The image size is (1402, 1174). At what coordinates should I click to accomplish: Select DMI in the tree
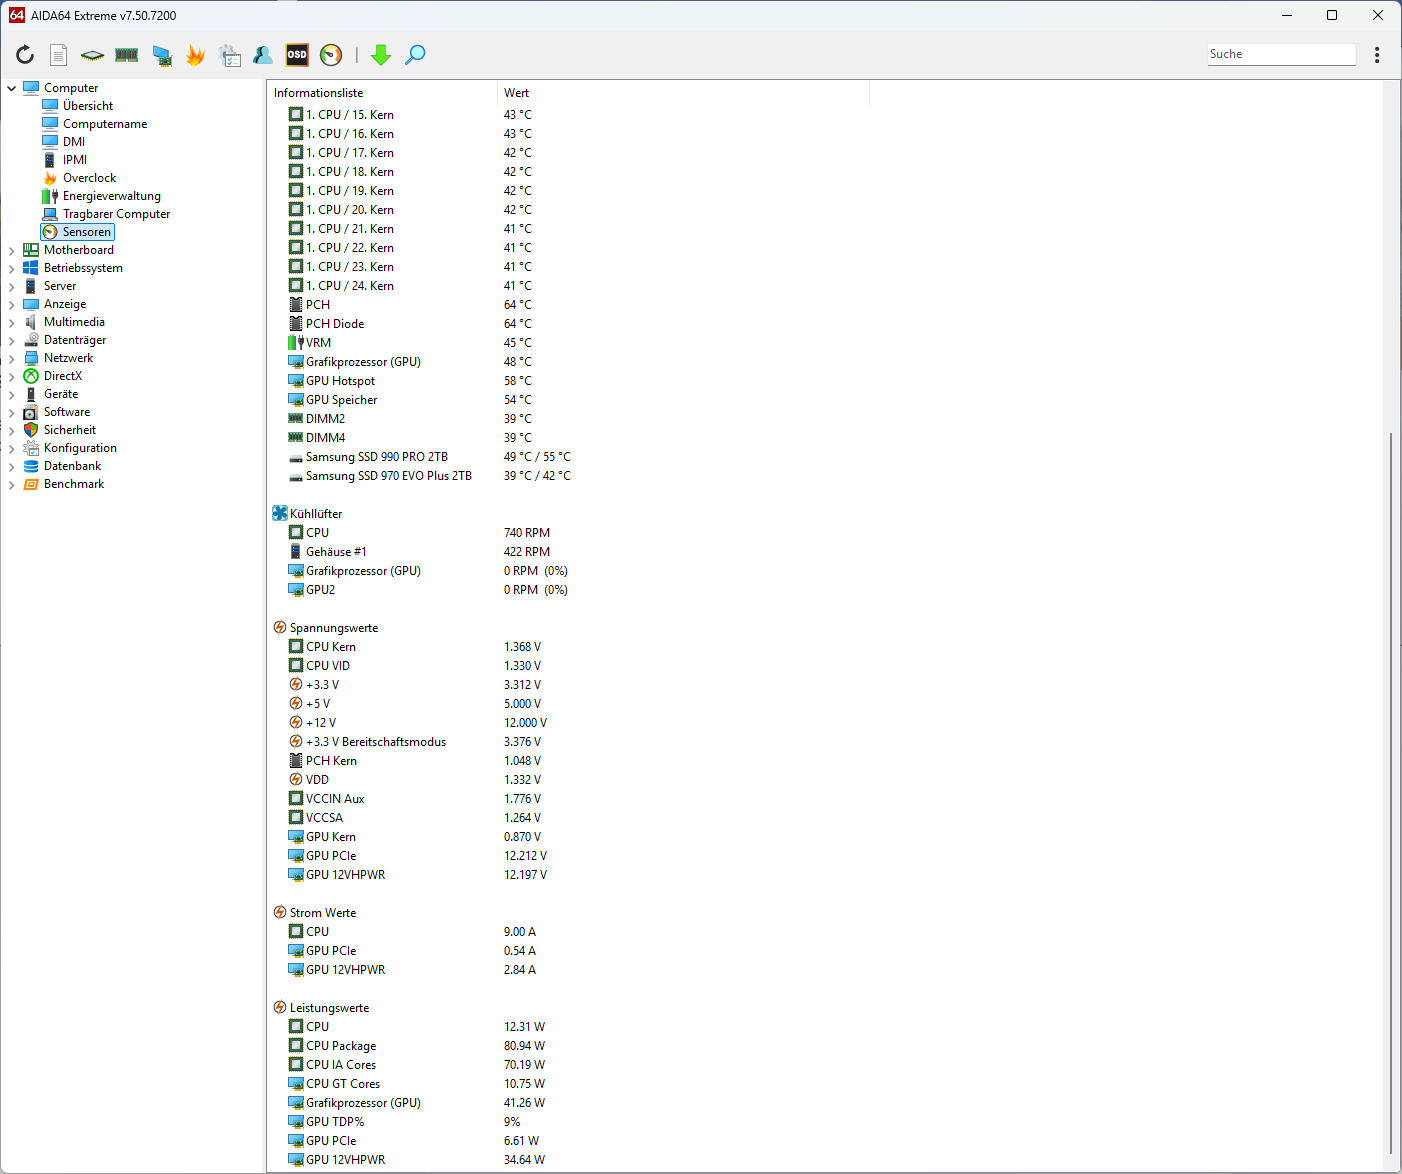[x=74, y=142]
